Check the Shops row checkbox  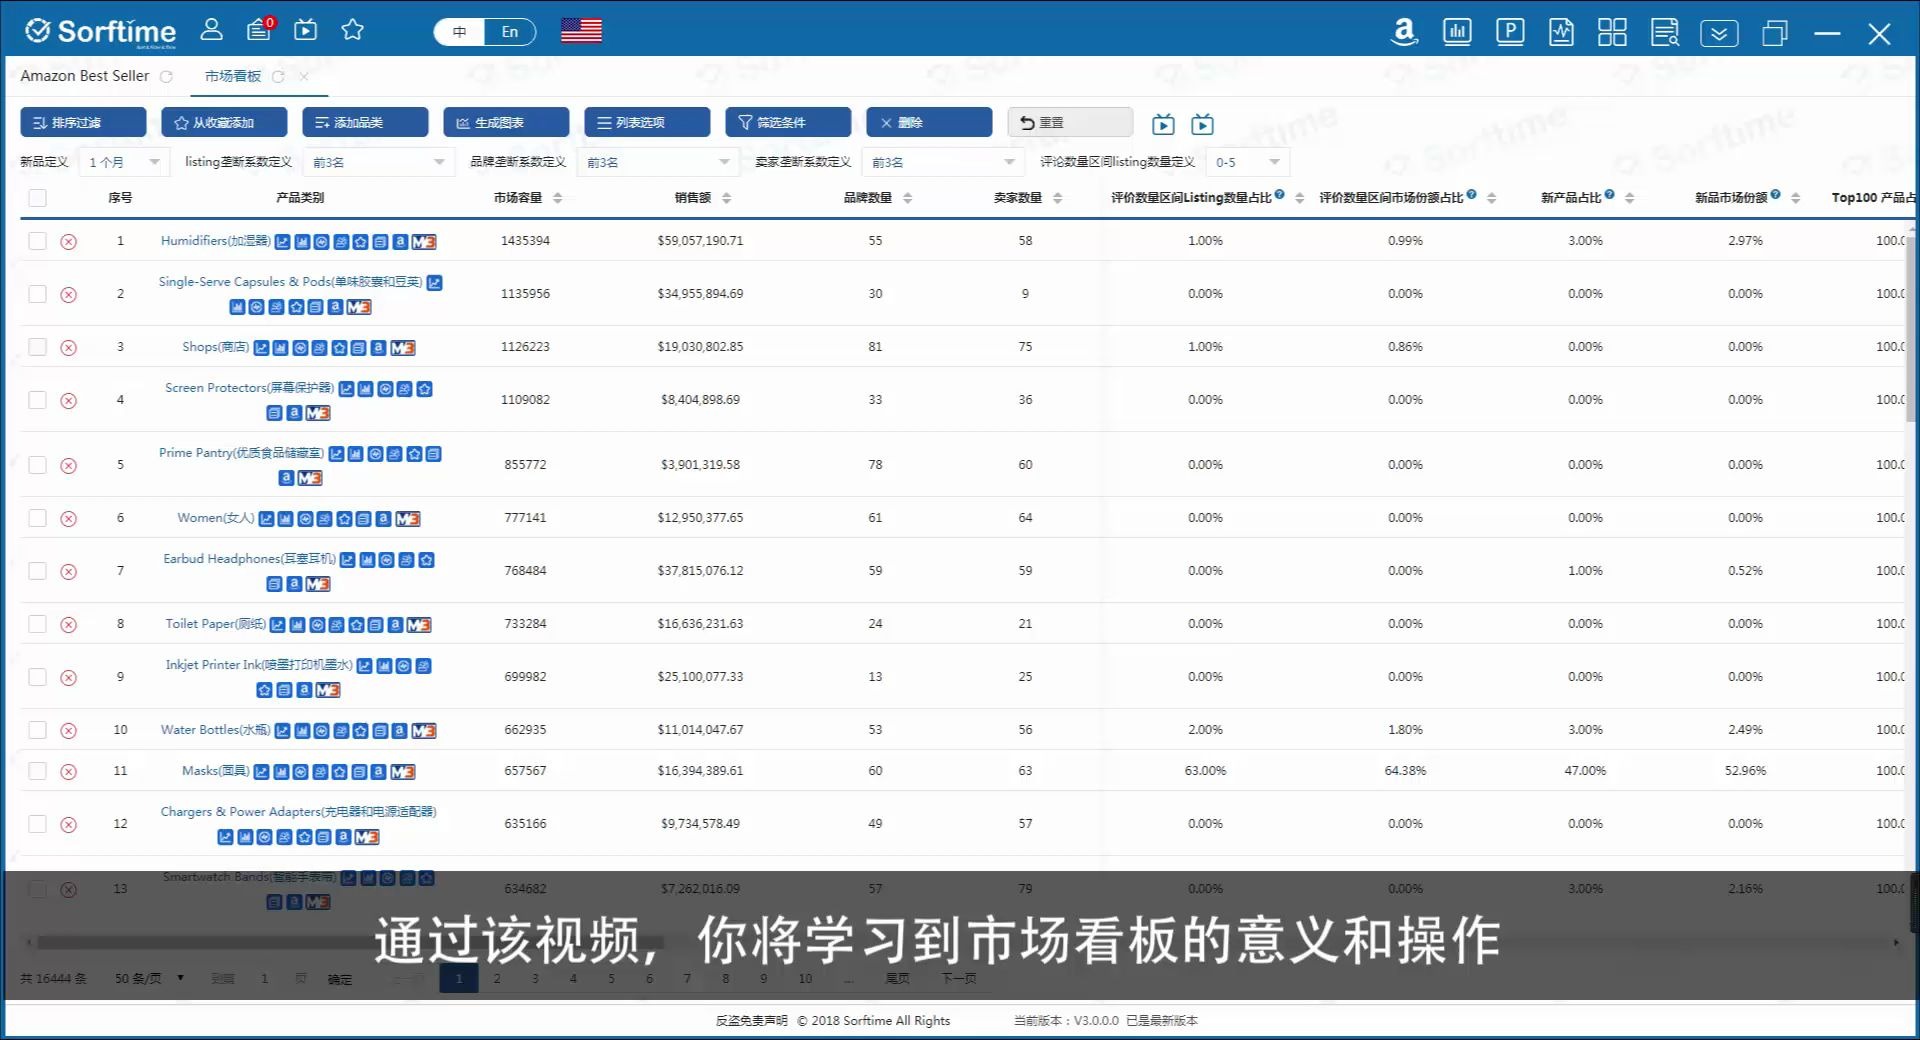click(x=38, y=347)
